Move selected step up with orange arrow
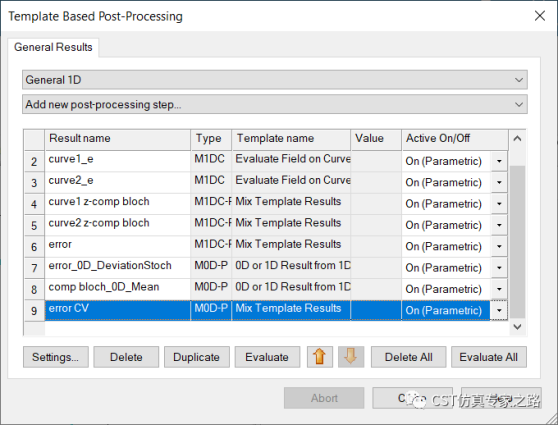 coord(320,357)
